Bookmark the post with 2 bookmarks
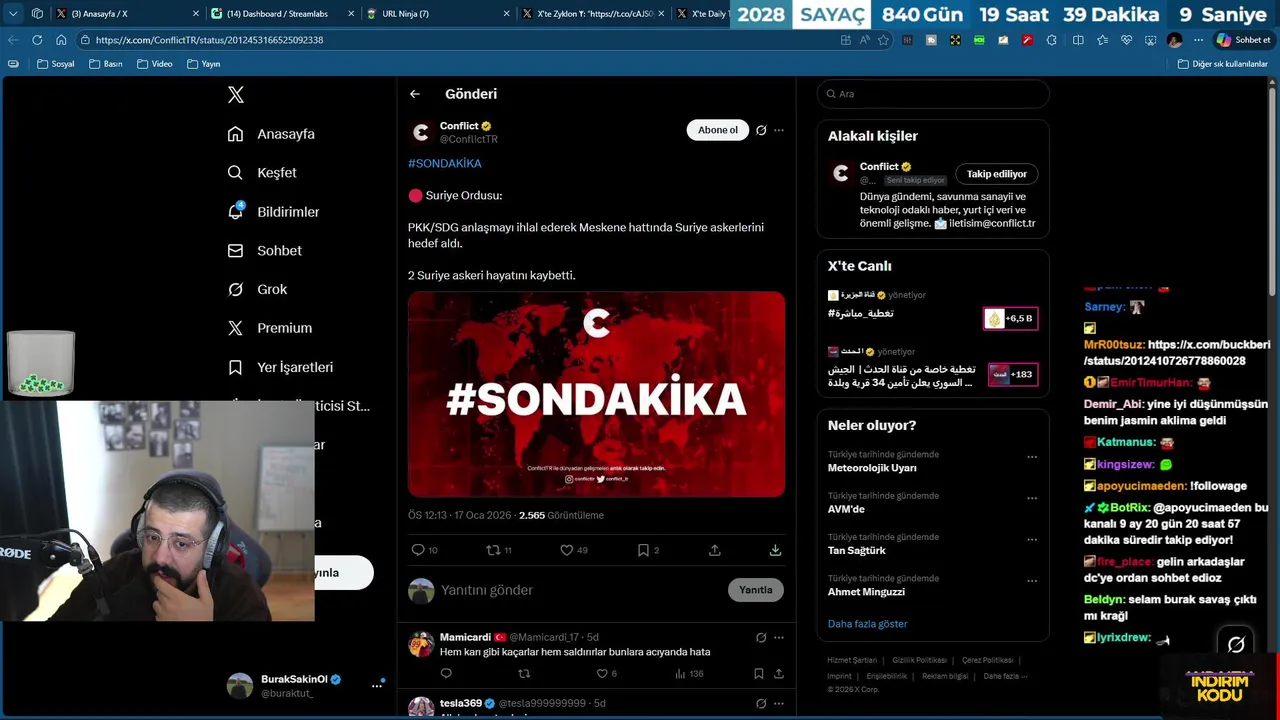The height and width of the screenshot is (720, 1280). pyautogui.click(x=643, y=550)
